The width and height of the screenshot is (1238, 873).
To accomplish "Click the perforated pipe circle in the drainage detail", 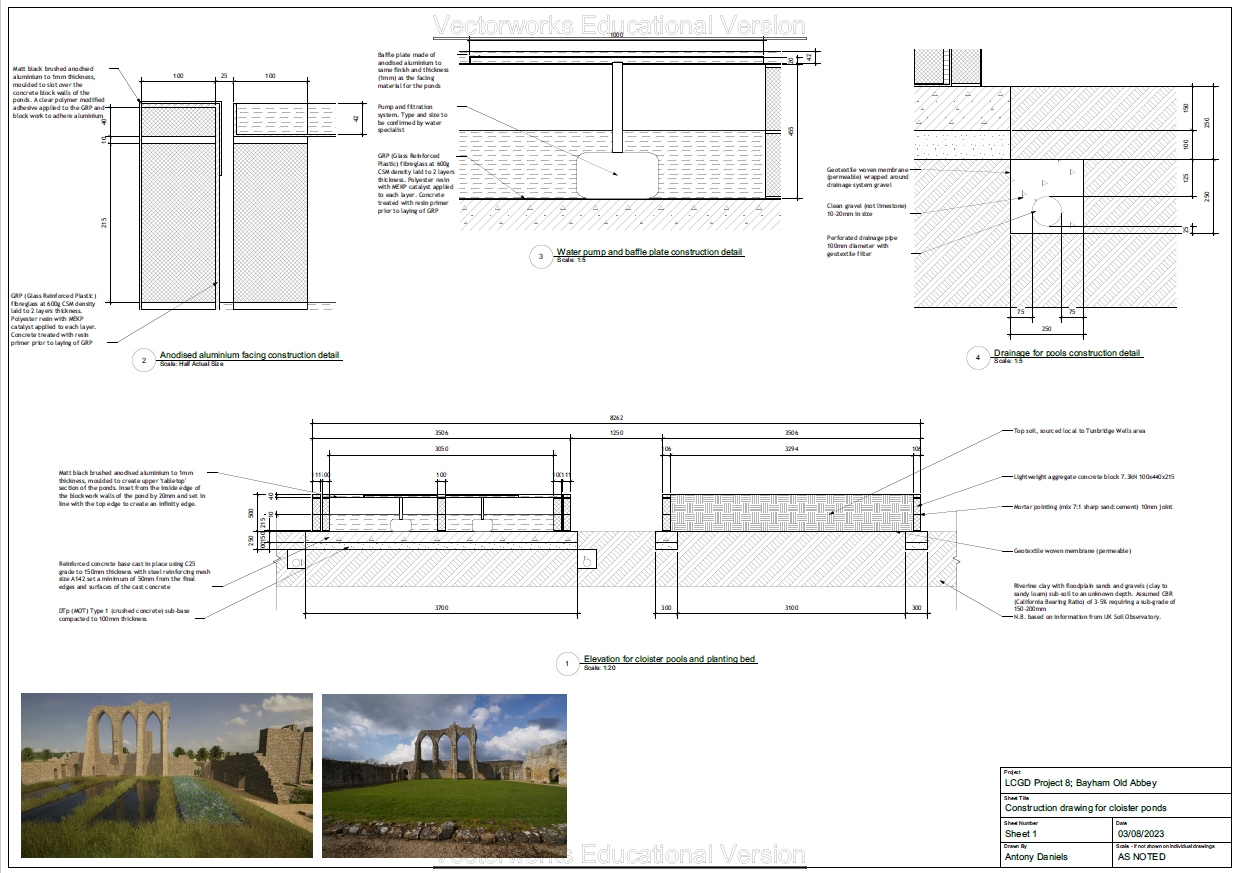I will 1046,212.
